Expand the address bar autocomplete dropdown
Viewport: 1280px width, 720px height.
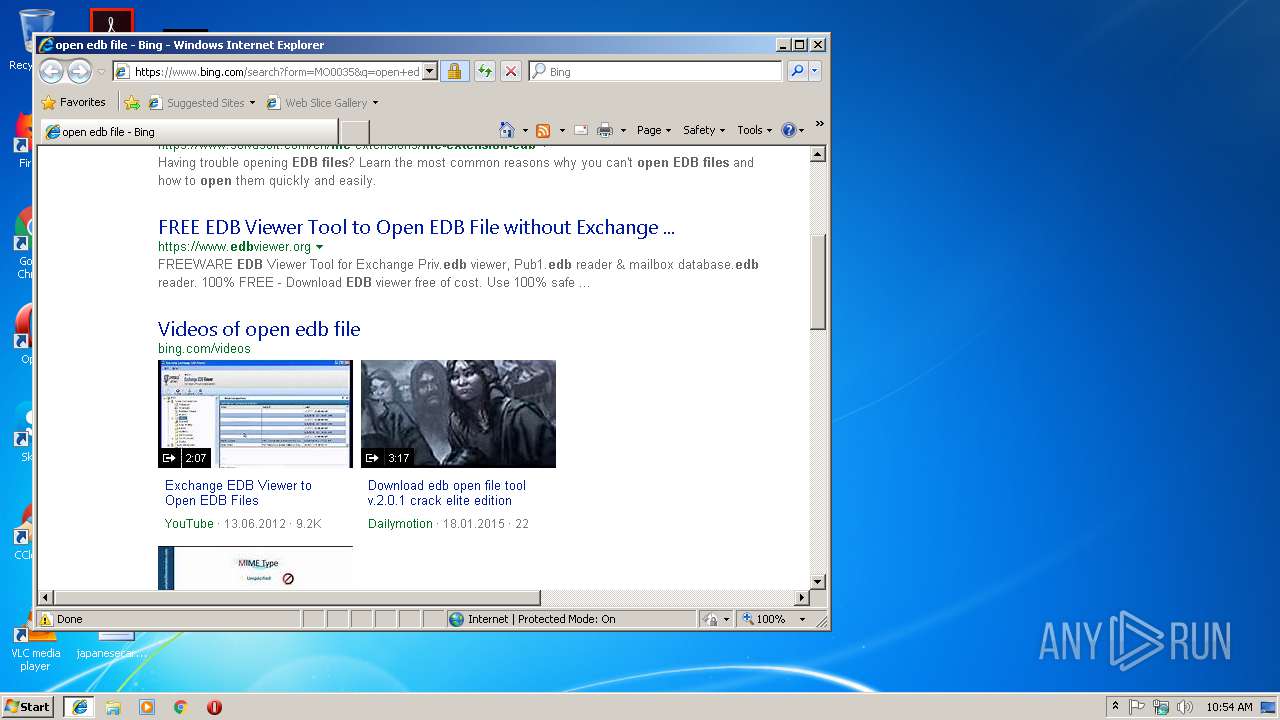coord(430,71)
